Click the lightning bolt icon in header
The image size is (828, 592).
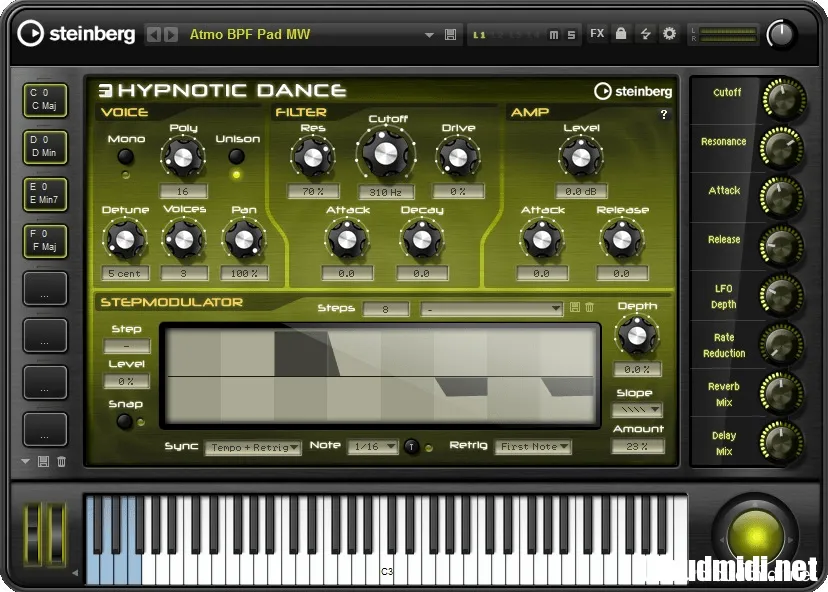point(645,34)
